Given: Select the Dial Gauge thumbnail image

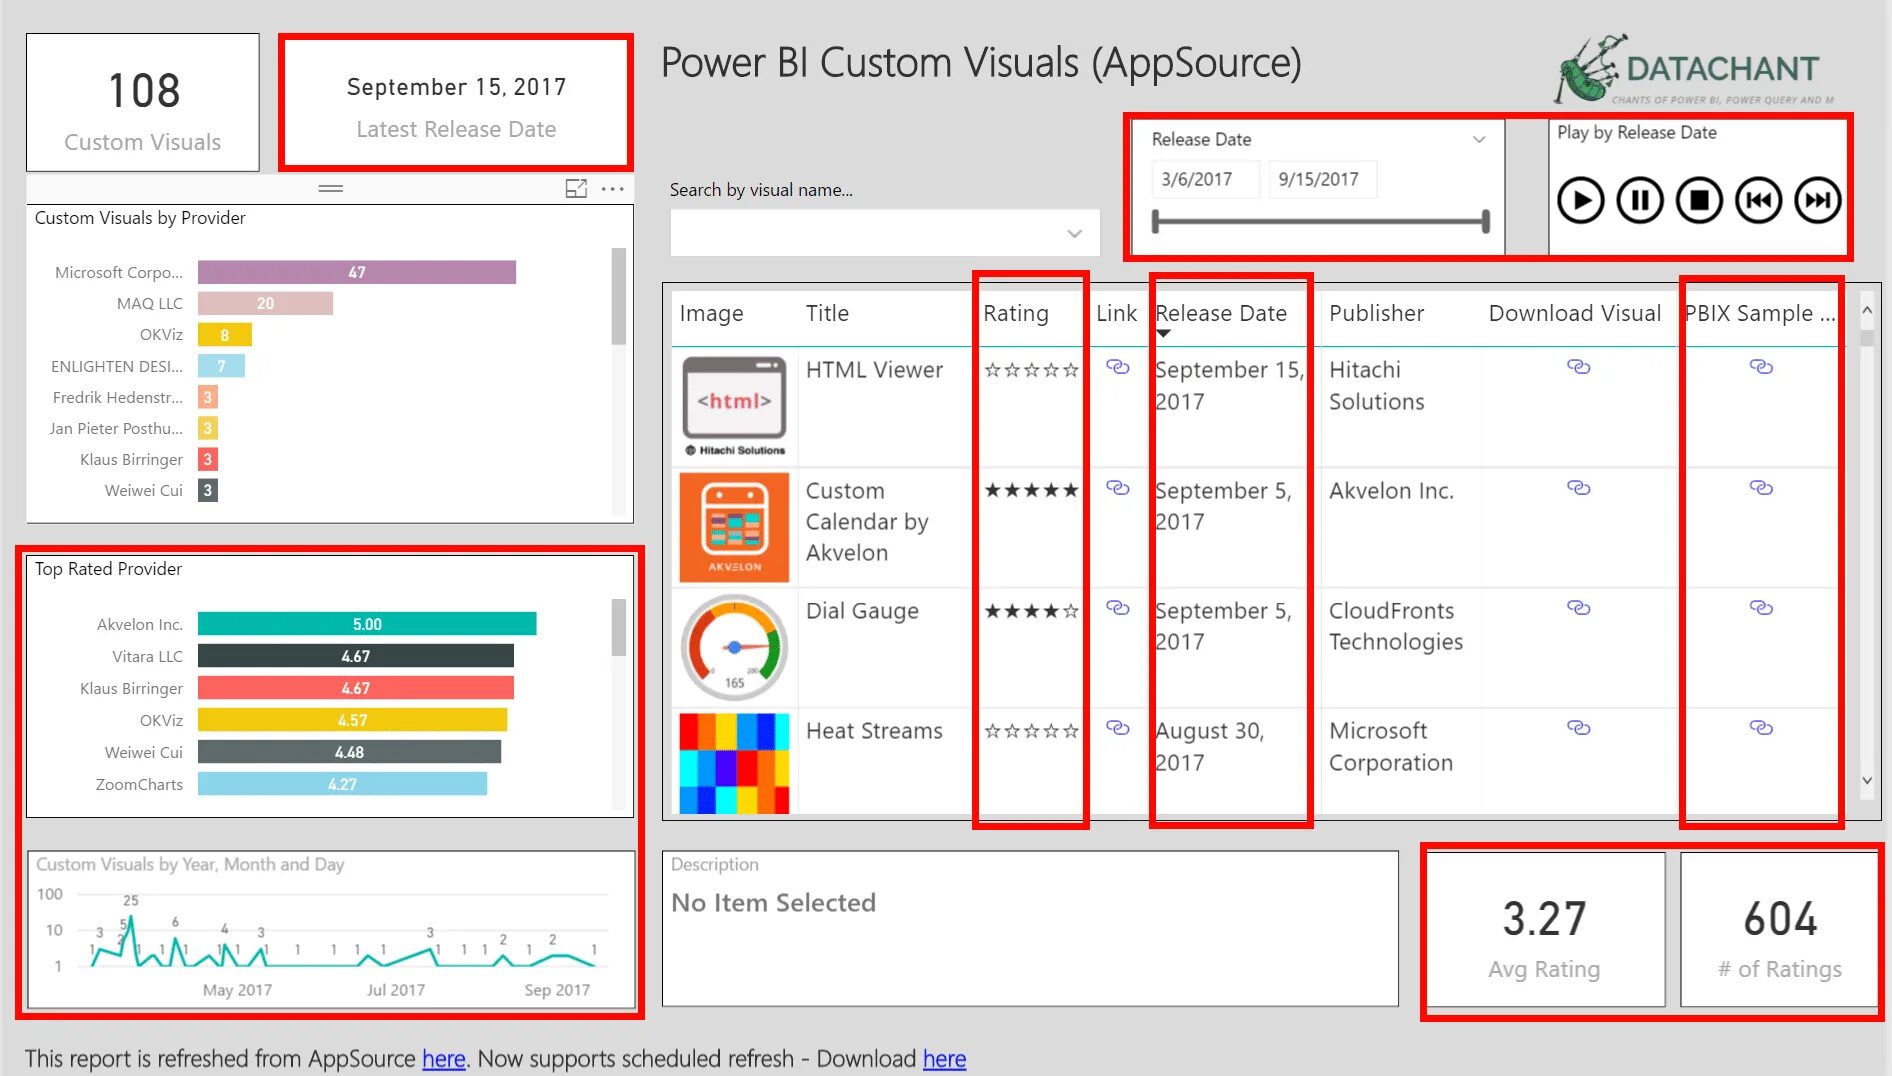Looking at the screenshot, I should coord(734,647).
